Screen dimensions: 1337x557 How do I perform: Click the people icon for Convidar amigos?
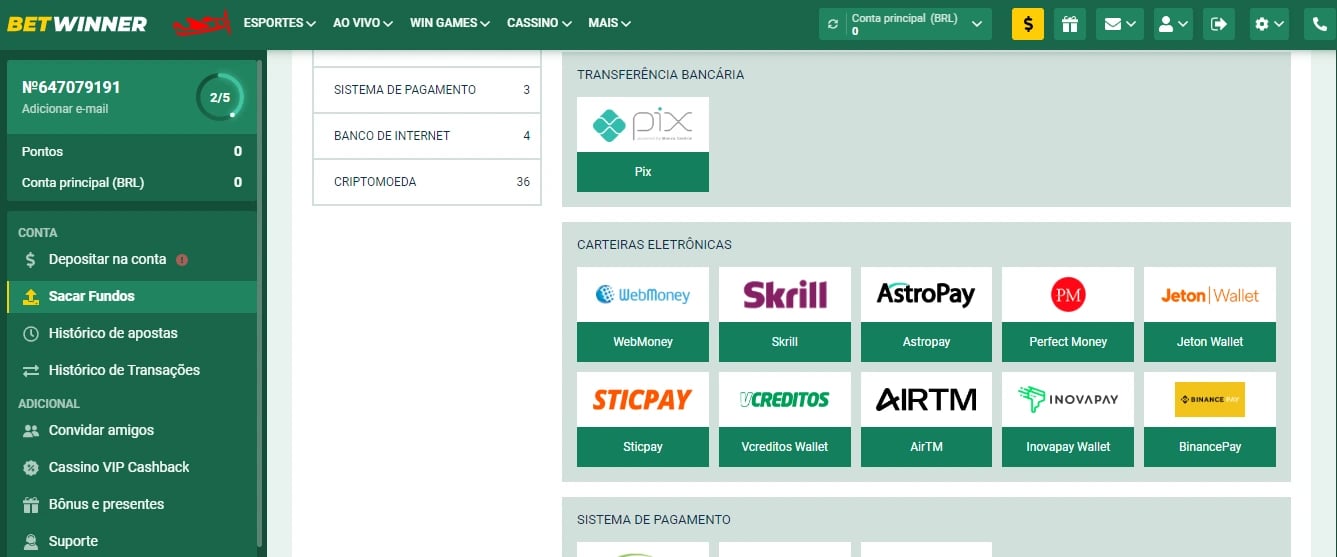[30, 430]
